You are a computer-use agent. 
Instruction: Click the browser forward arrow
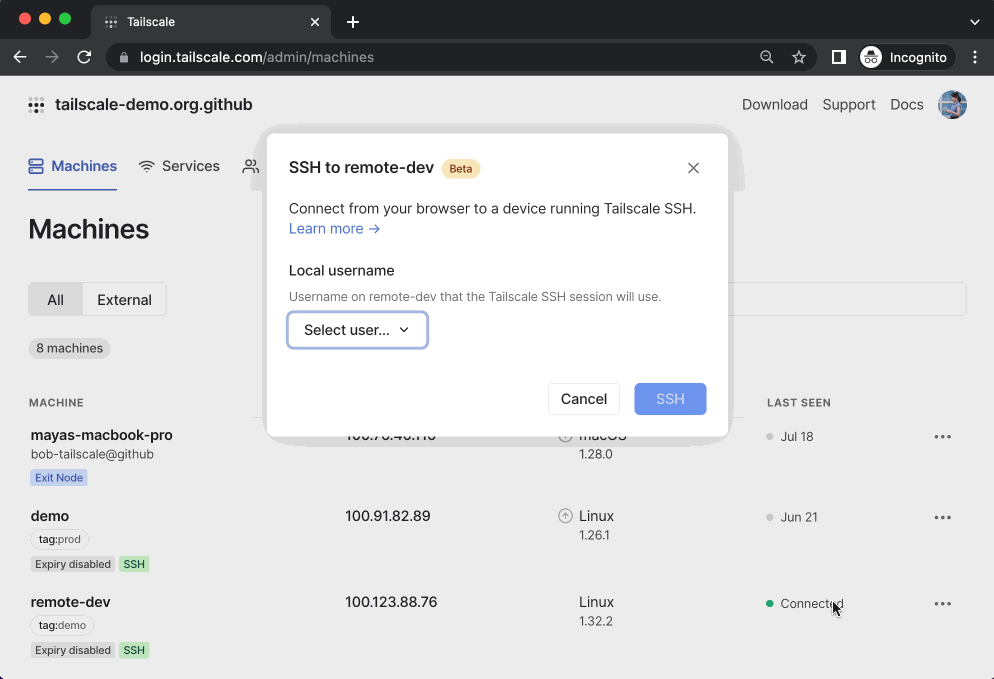click(52, 57)
